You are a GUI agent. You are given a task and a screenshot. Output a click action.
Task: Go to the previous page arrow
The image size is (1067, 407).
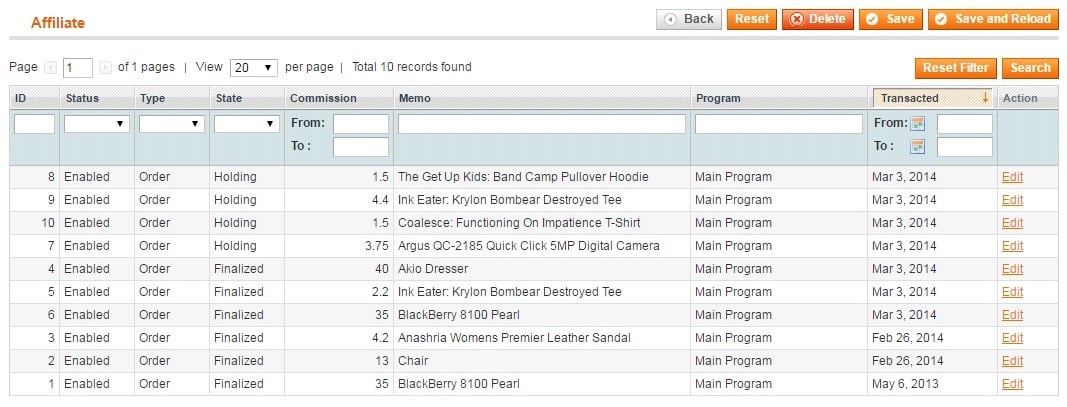tap(50, 67)
